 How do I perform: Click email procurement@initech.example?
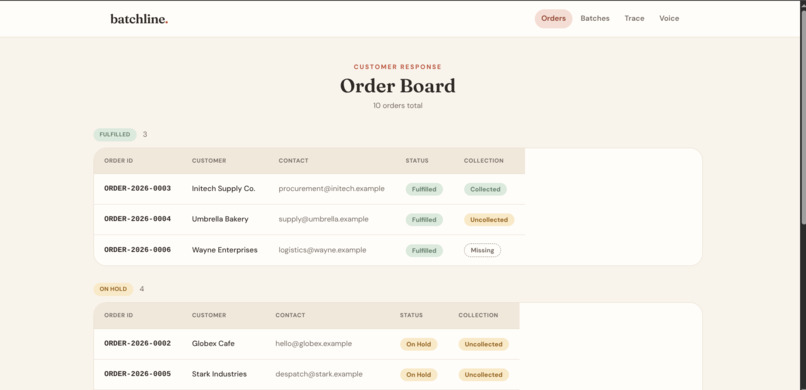point(332,189)
